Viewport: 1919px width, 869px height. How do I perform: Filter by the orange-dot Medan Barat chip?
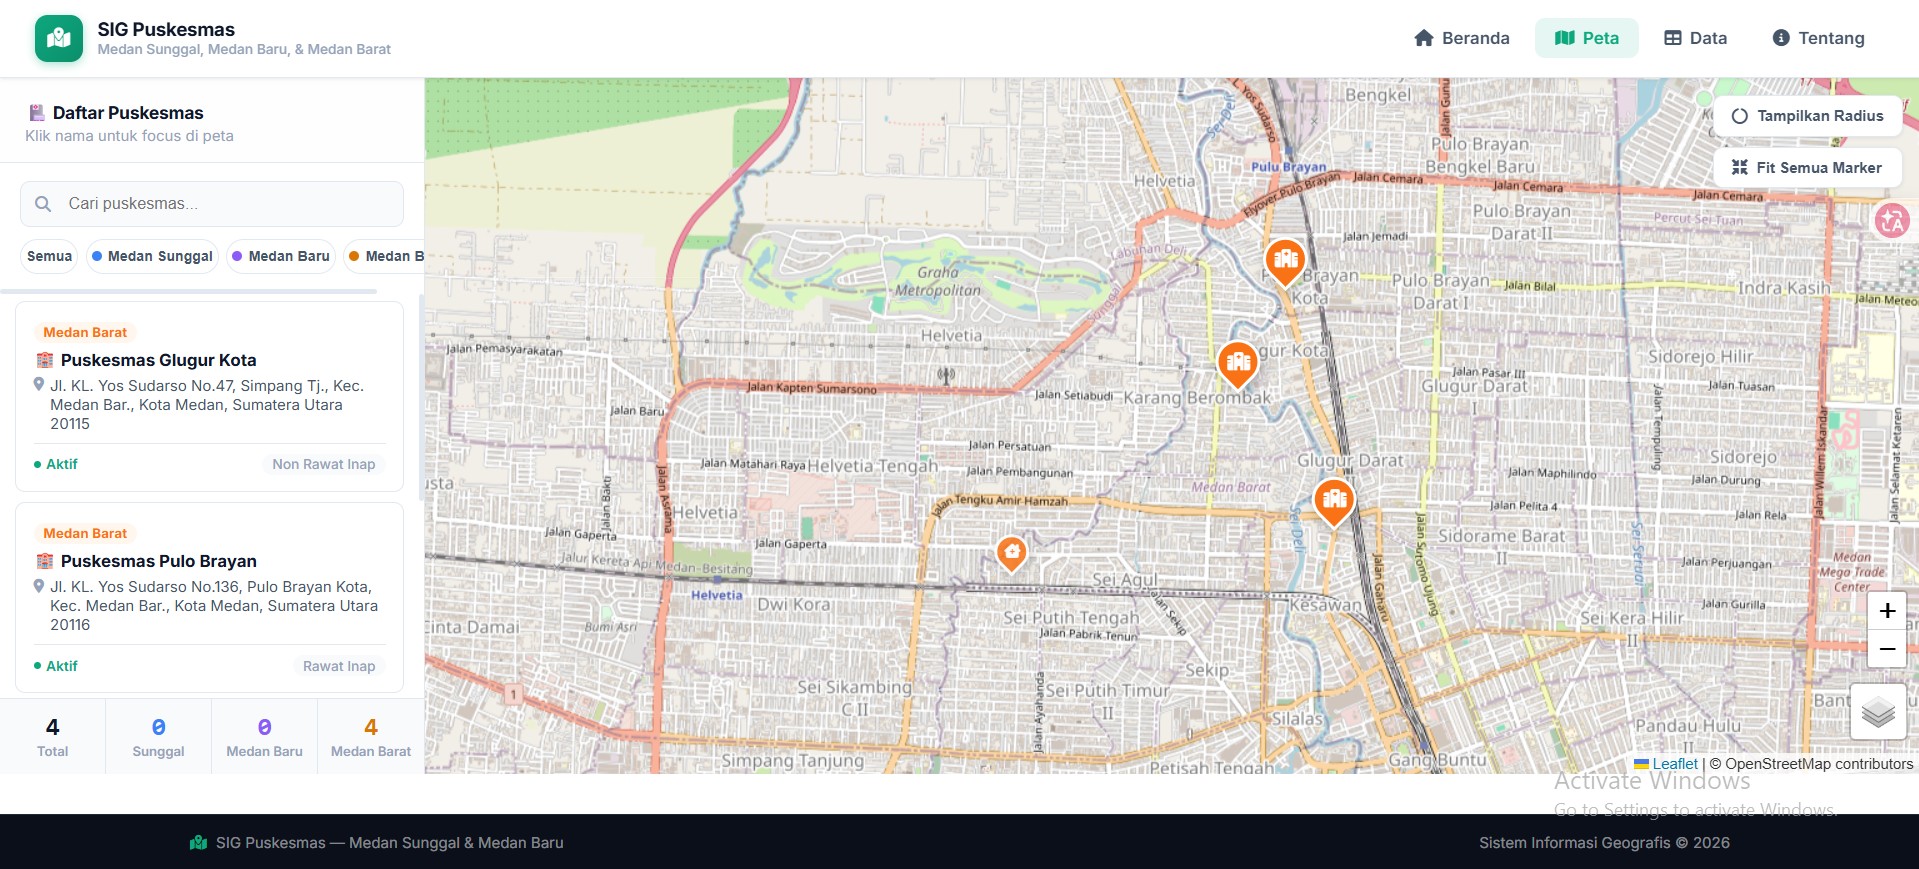point(385,256)
